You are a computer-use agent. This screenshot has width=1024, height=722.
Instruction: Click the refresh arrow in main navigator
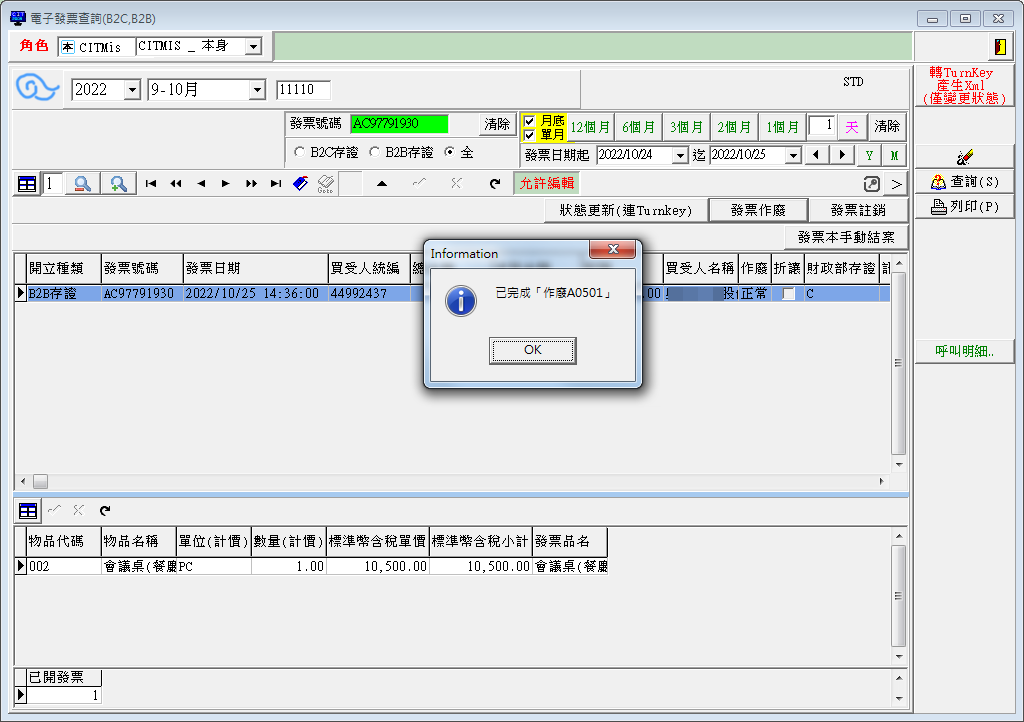click(x=494, y=184)
